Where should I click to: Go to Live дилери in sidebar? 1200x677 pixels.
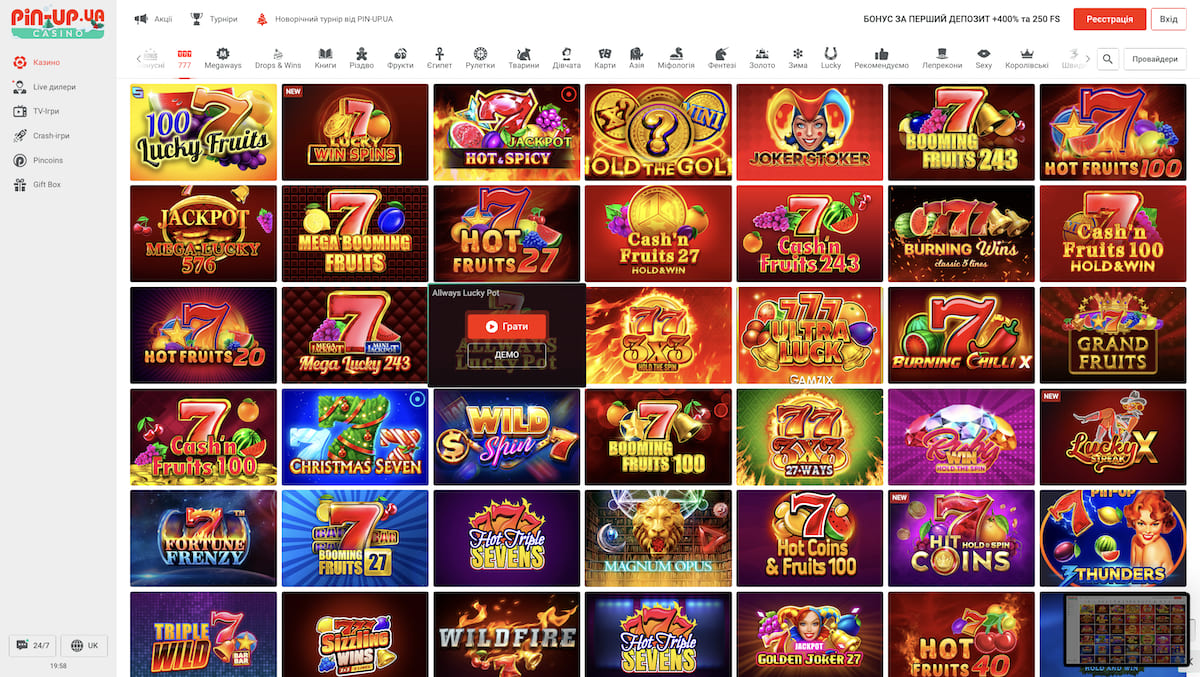[x=53, y=87]
